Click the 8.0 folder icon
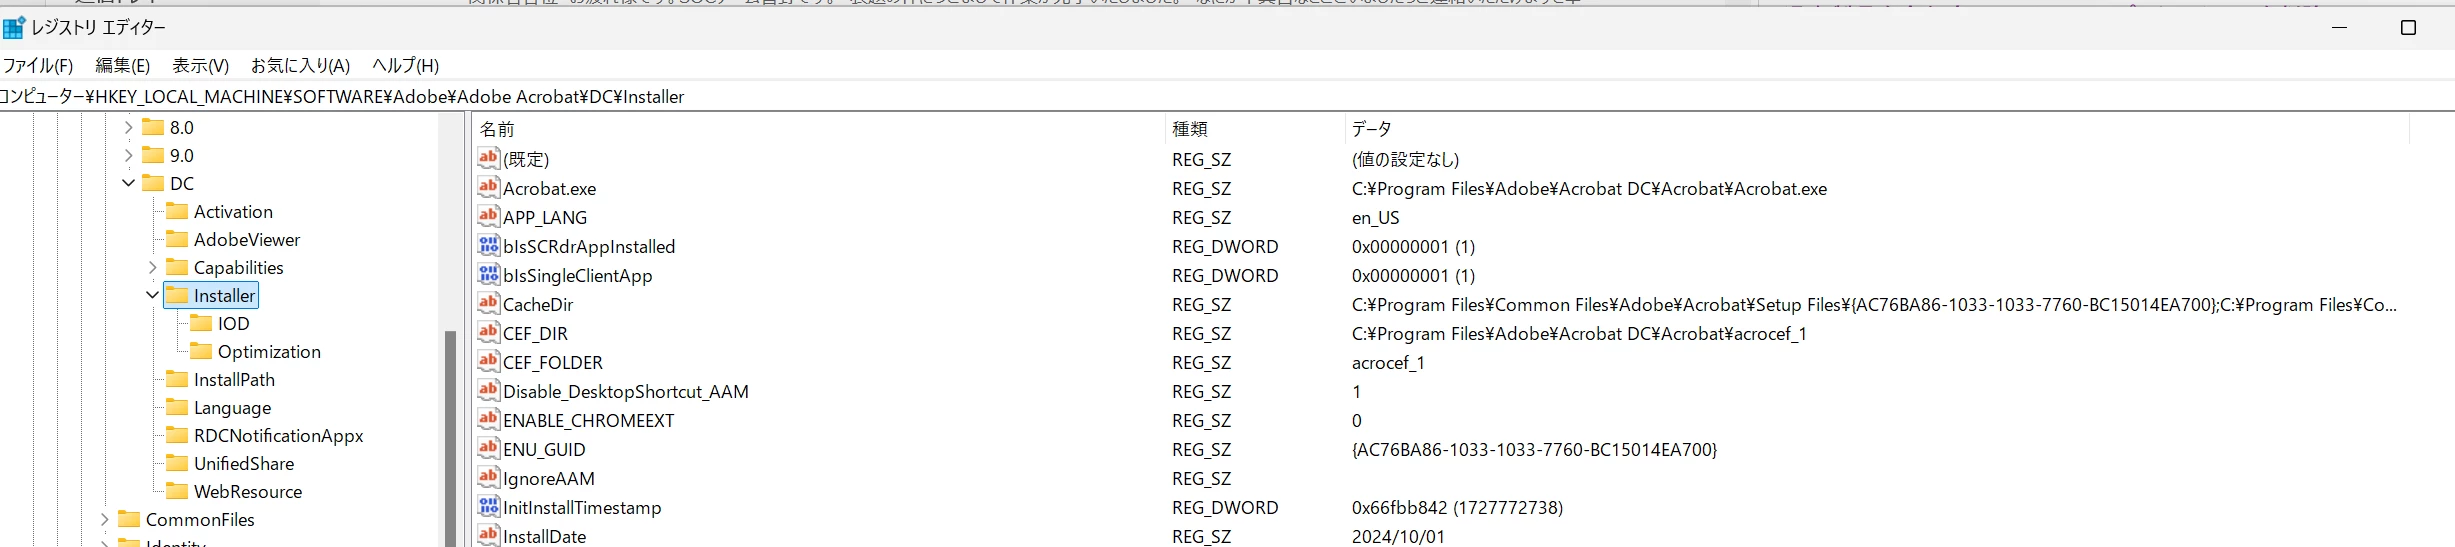Viewport: 2455px width, 547px height. [x=153, y=127]
